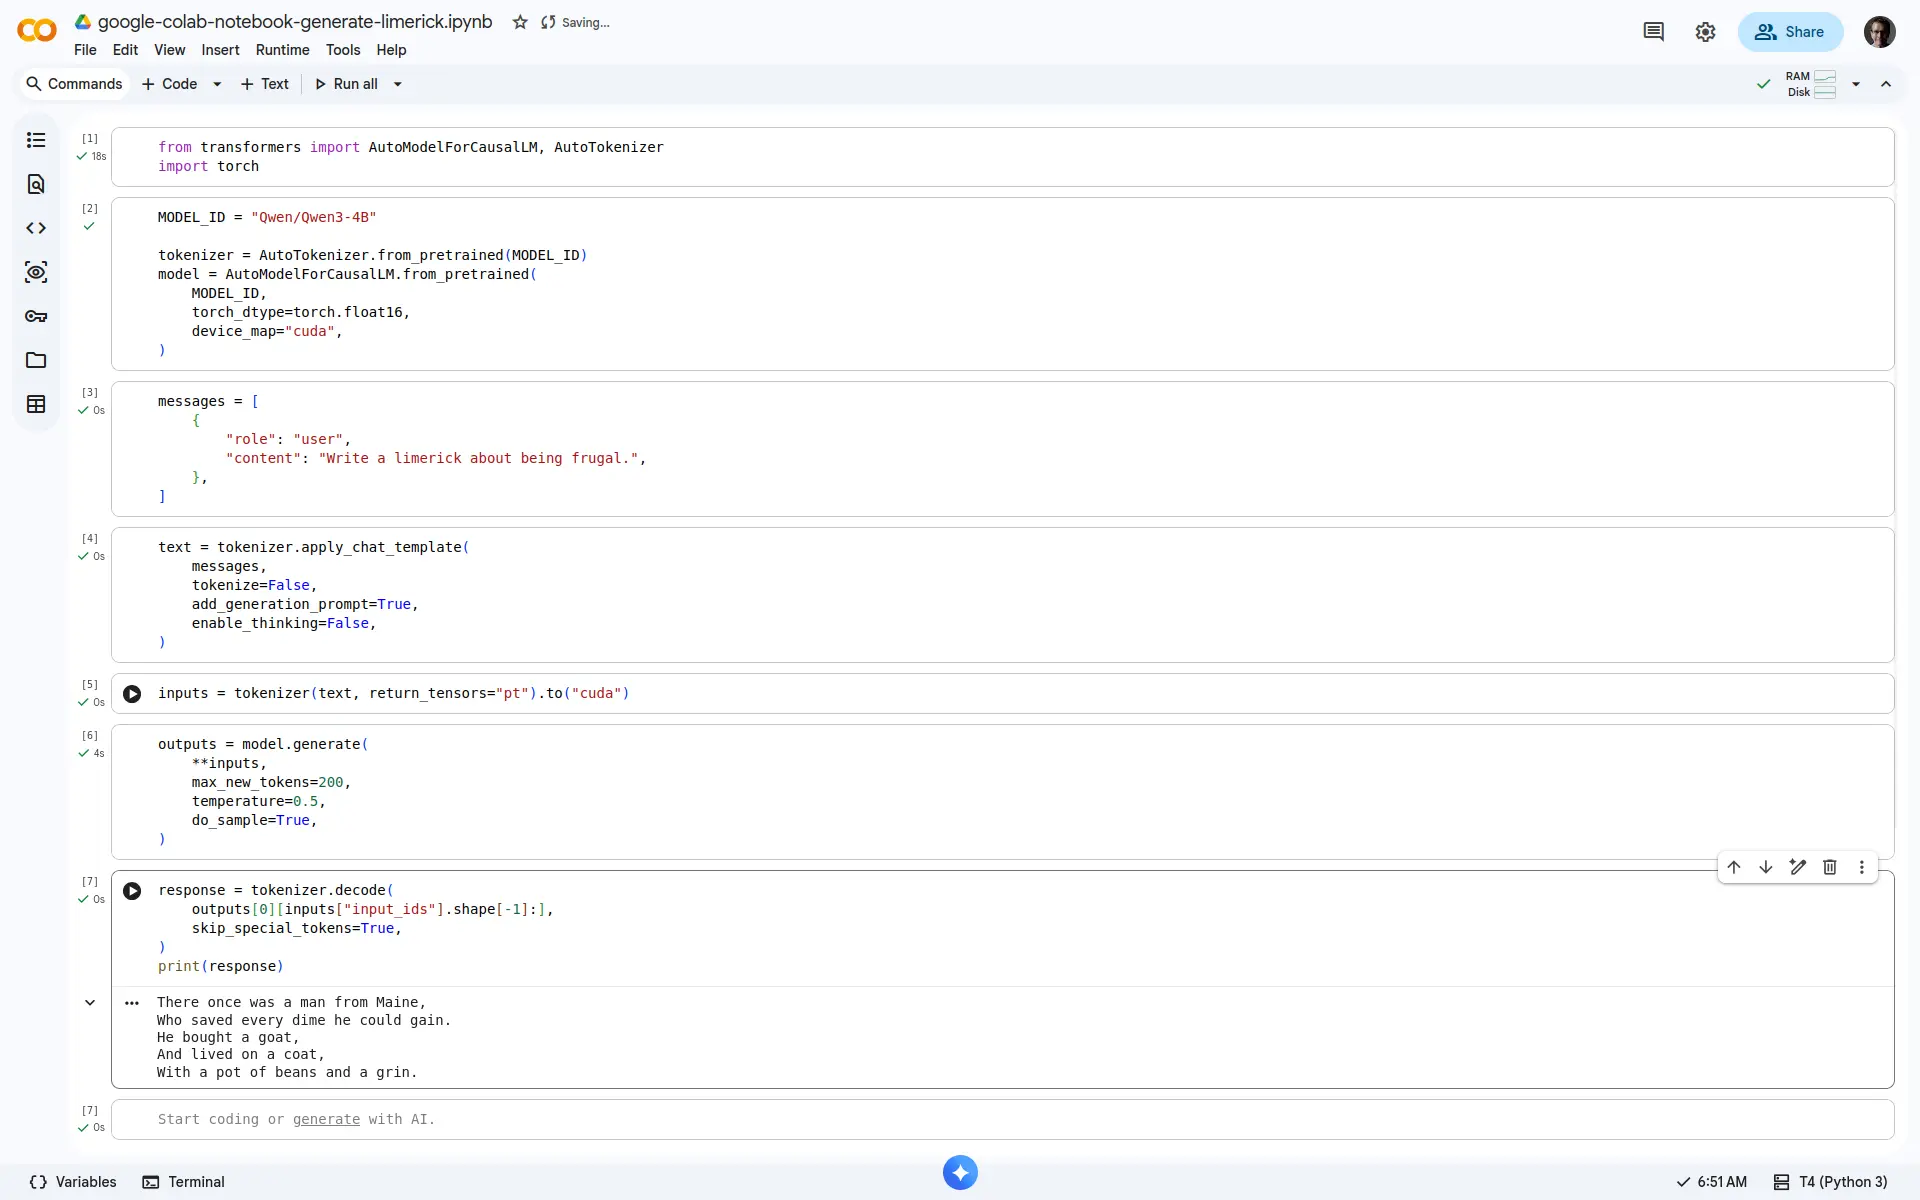The height and width of the screenshot is (1200, 1920).
Task: Move cell down with arrow icon
Action: (1766, 867)
